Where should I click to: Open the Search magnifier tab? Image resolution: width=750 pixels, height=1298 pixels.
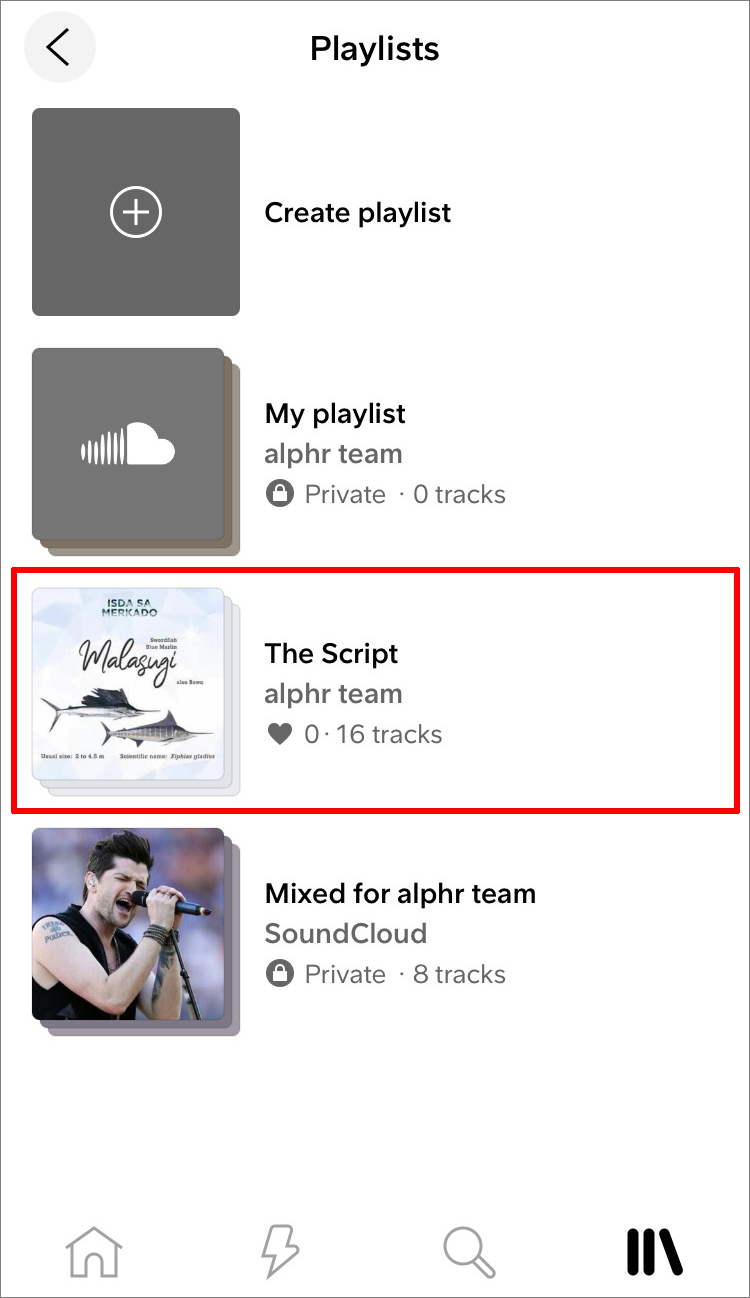pos(468,1251)
